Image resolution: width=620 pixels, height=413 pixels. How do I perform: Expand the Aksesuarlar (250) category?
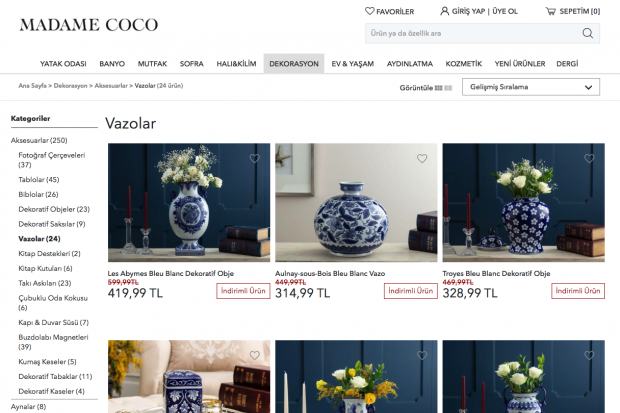coord(39,140)
